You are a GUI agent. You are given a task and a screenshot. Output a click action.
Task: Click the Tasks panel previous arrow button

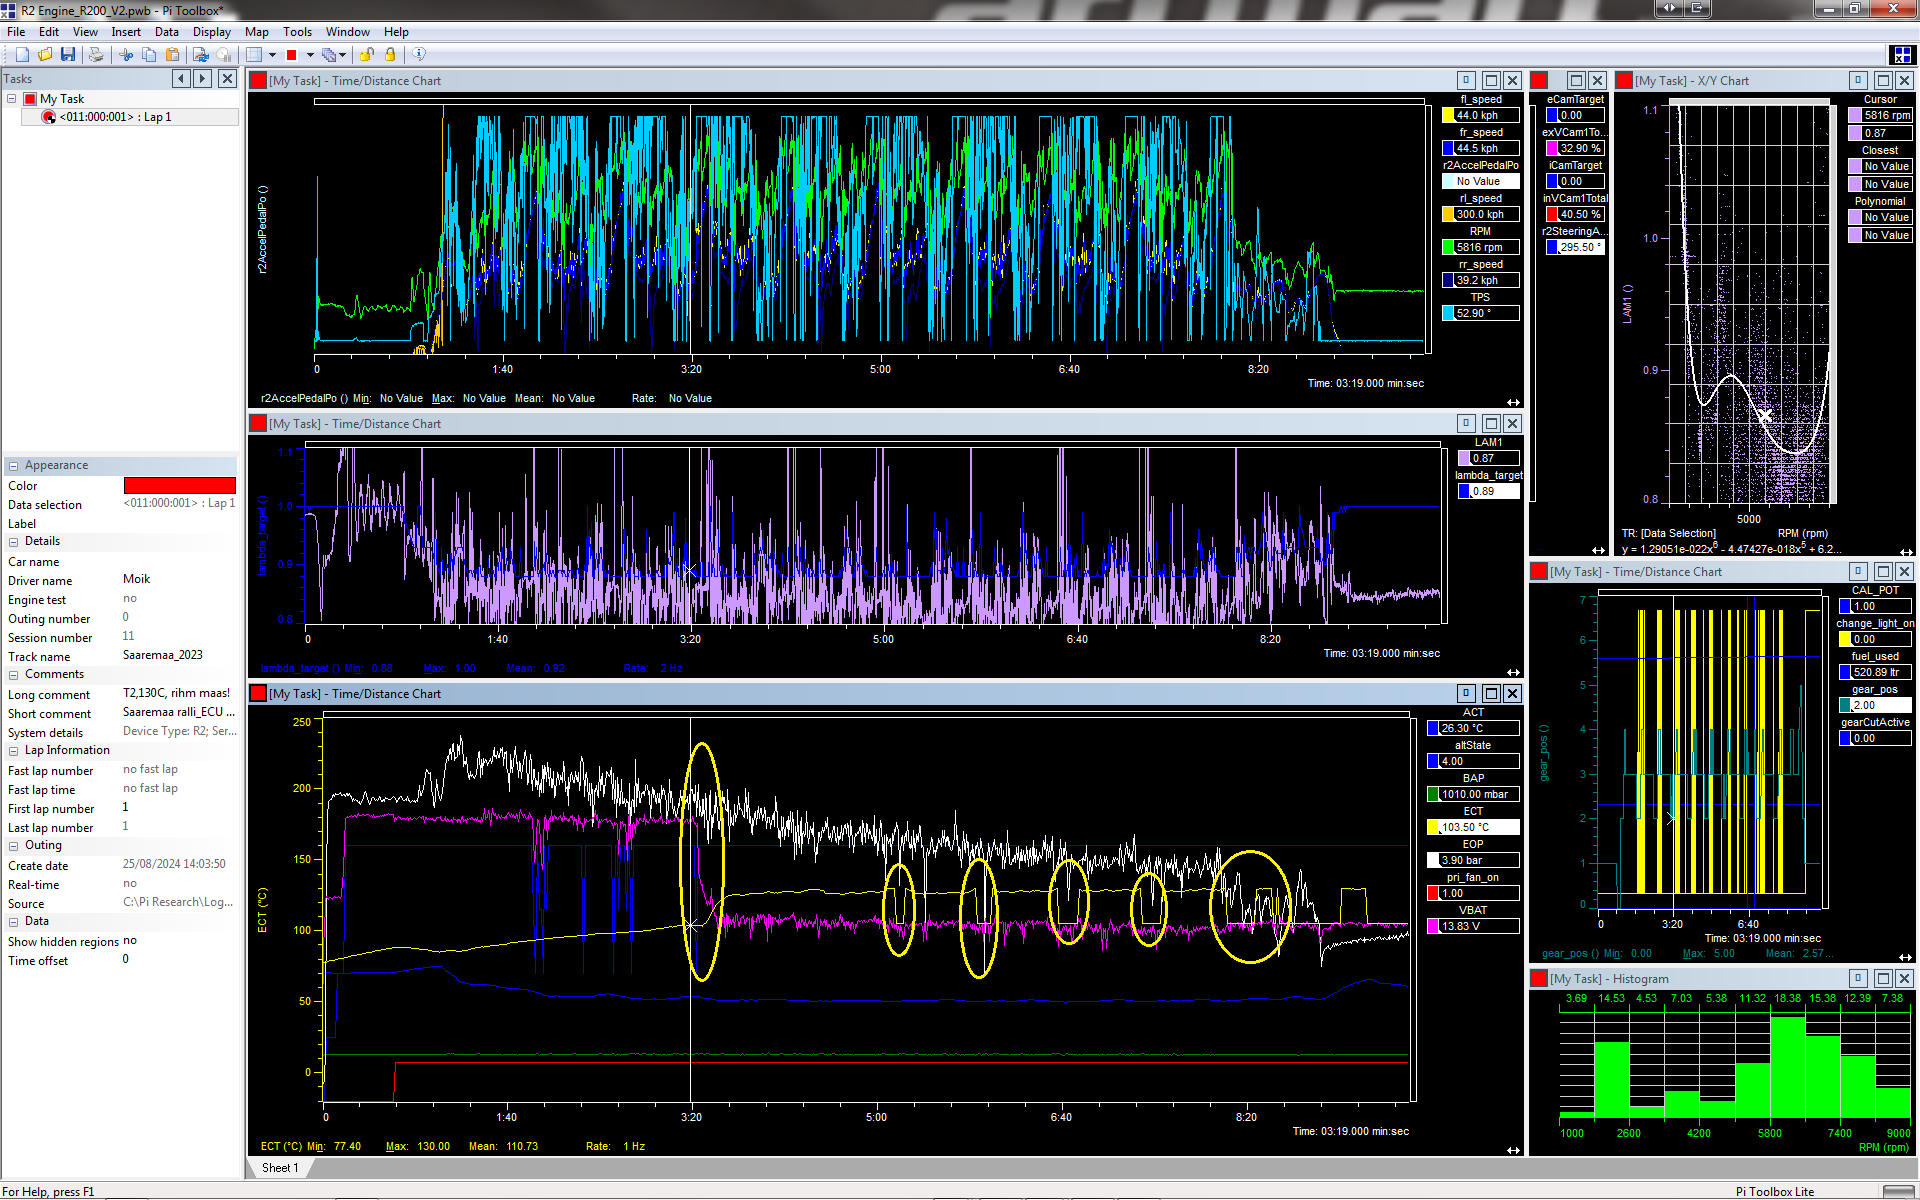tap(181, 79)
